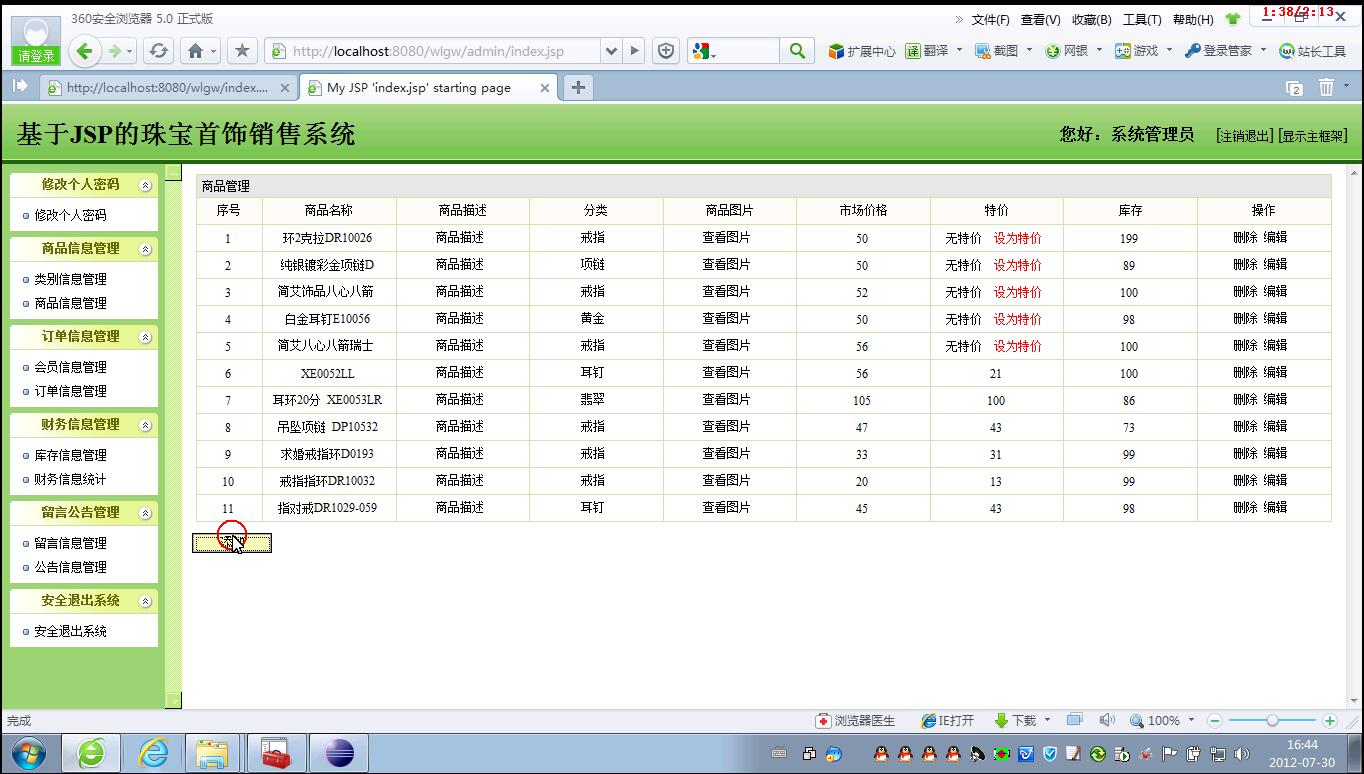
Task: Open a new tab with plus button
Action: coord(578,87)
